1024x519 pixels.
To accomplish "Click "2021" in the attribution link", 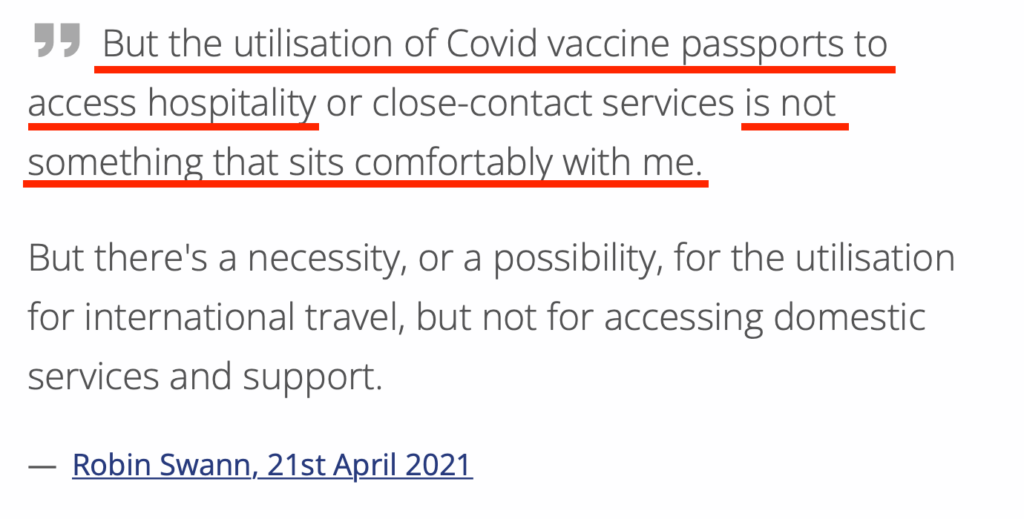I will 438,465.
